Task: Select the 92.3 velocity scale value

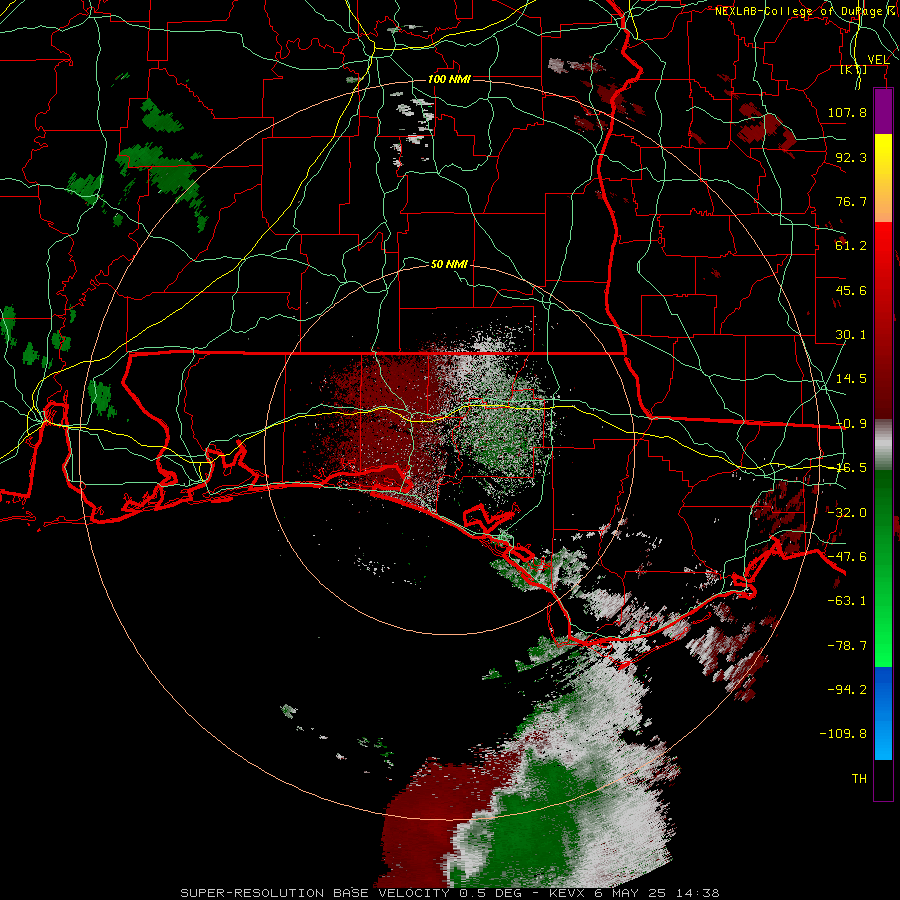Action: point(851,157)
